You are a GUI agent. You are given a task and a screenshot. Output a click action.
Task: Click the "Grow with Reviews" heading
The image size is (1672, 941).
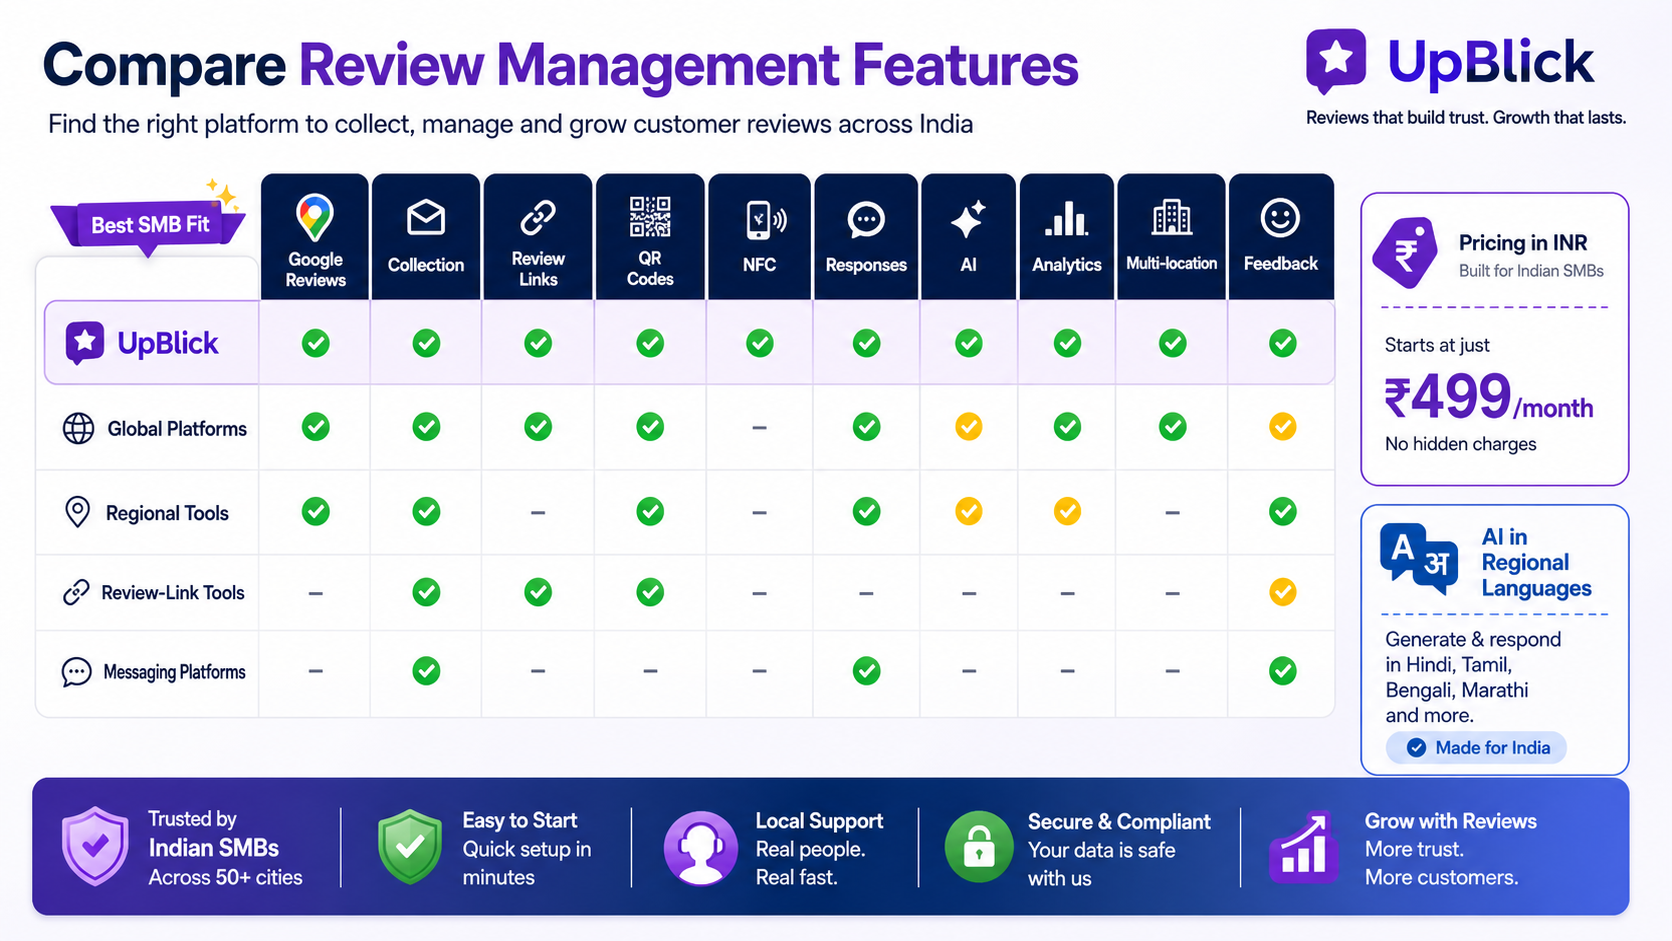click(x=1450, y=821)
